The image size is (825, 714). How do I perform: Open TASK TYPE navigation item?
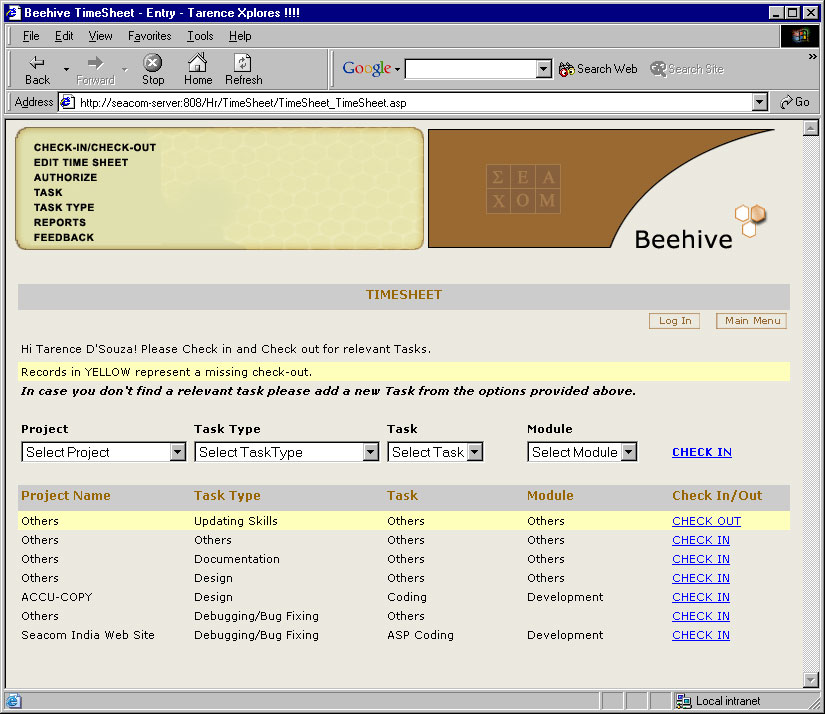(64, 207)
